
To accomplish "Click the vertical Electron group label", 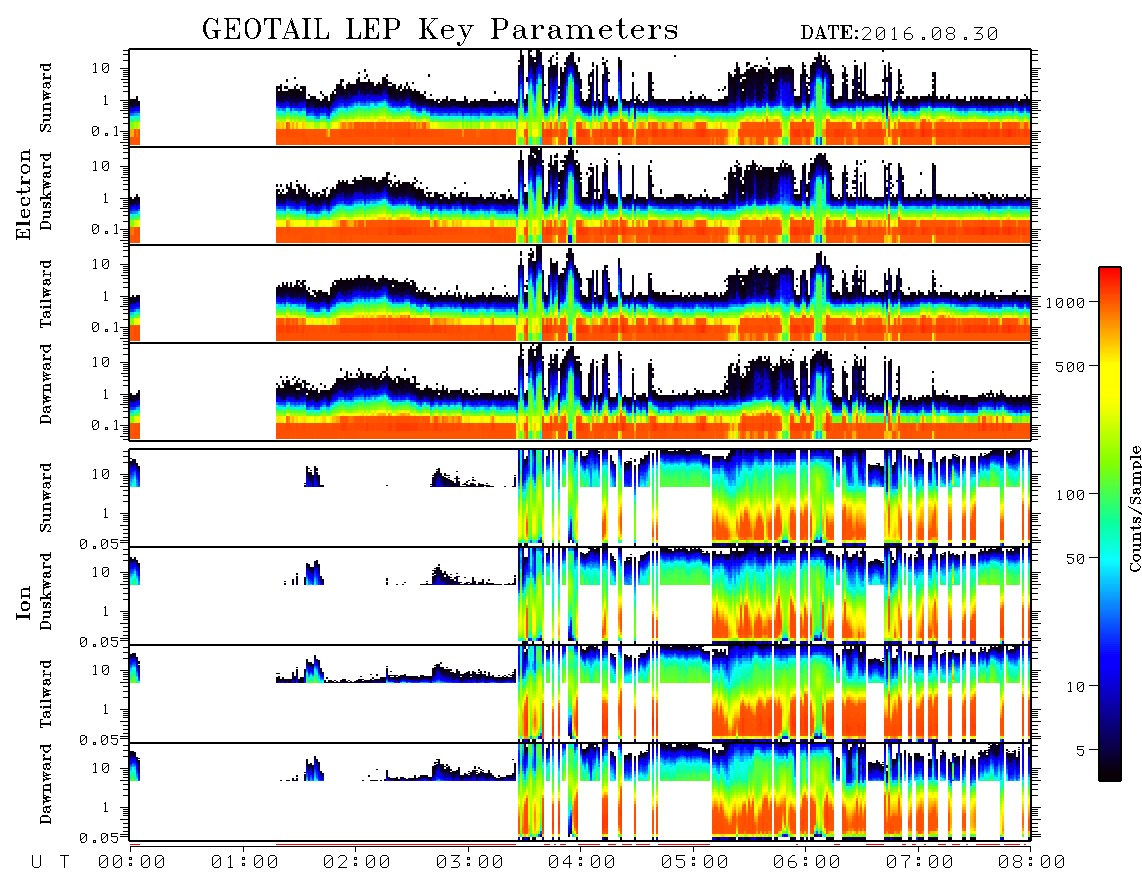I will coord(23,195).
